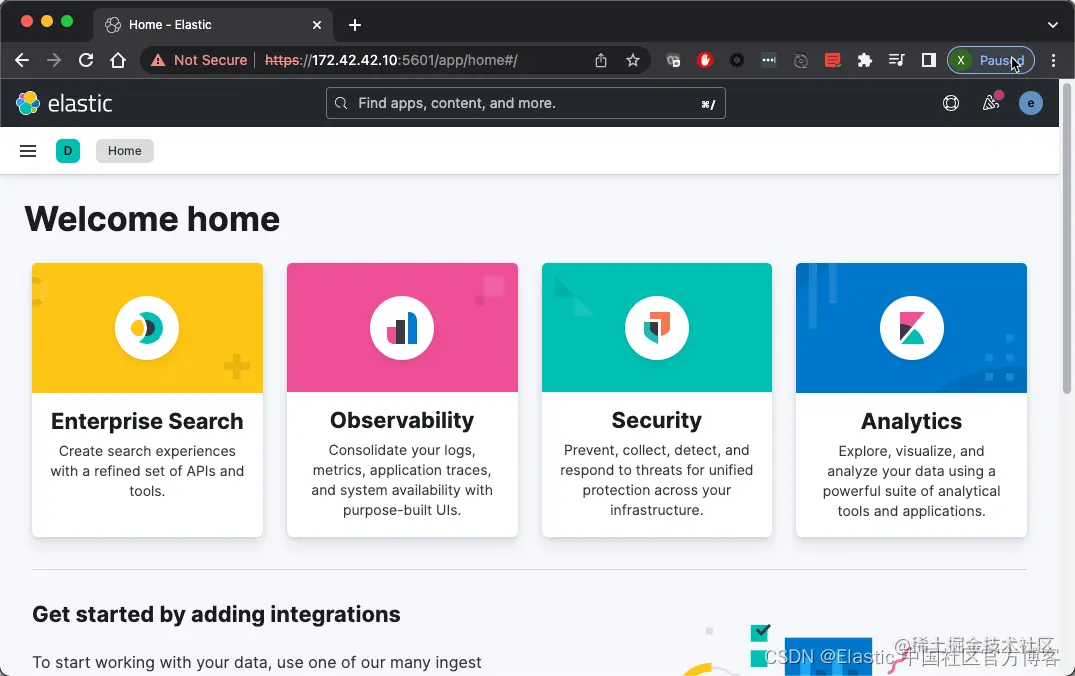The width and height of the screenshot is (1075, 676).
Task: Toggle the browser side panel
Action: pyautogui.click(x=928, y=60)
